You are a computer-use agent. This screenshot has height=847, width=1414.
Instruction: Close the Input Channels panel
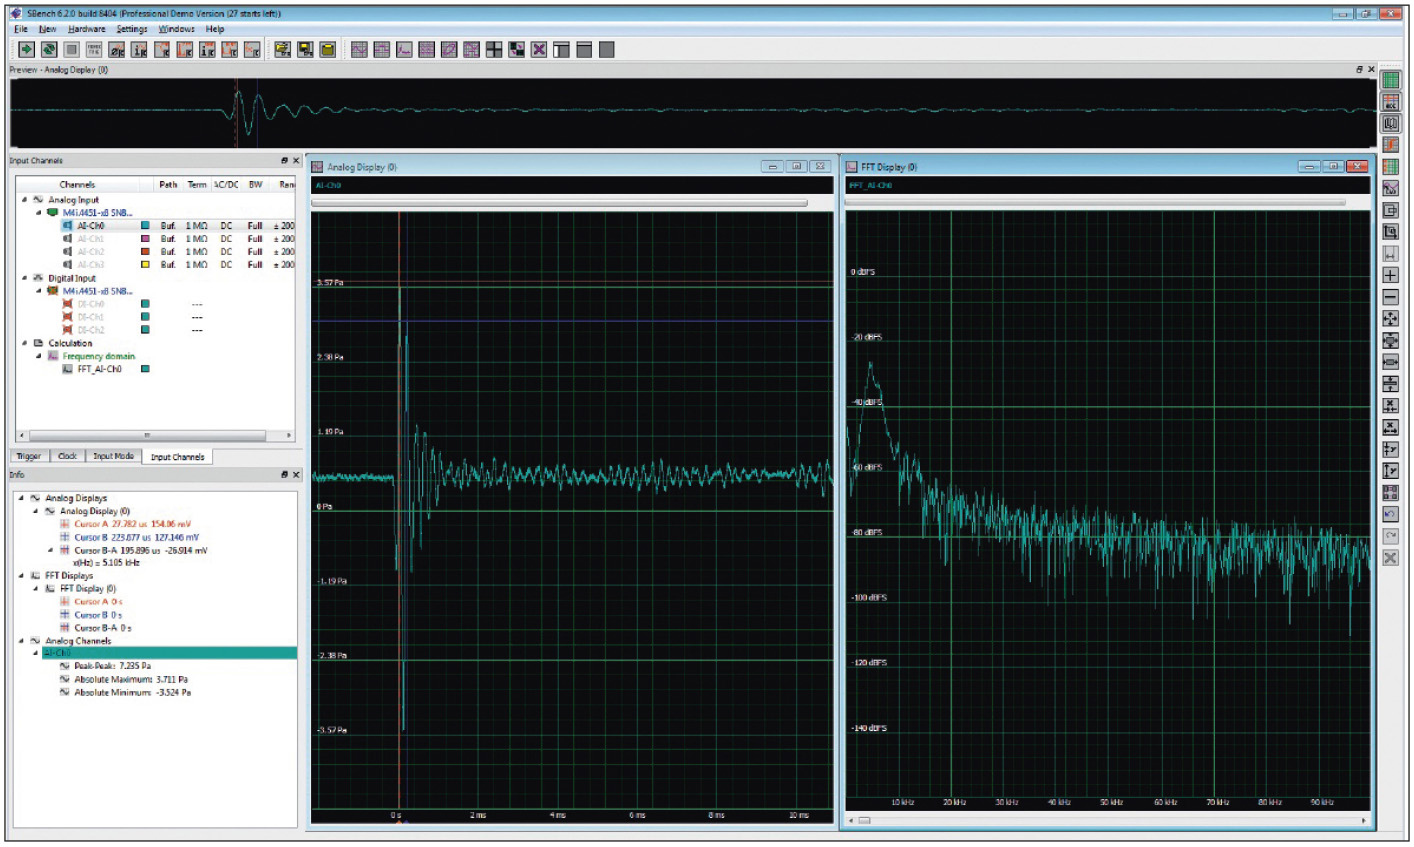click(x=296, y=160)
